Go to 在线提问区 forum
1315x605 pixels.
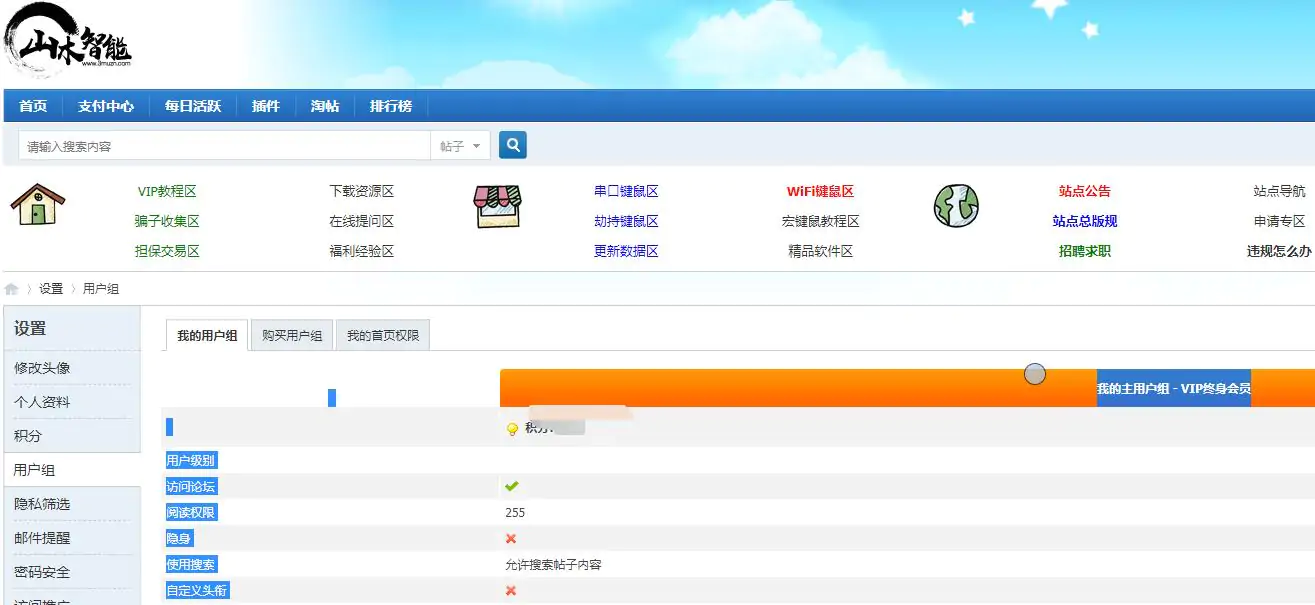pyautogui.click(x=362, y=221)
